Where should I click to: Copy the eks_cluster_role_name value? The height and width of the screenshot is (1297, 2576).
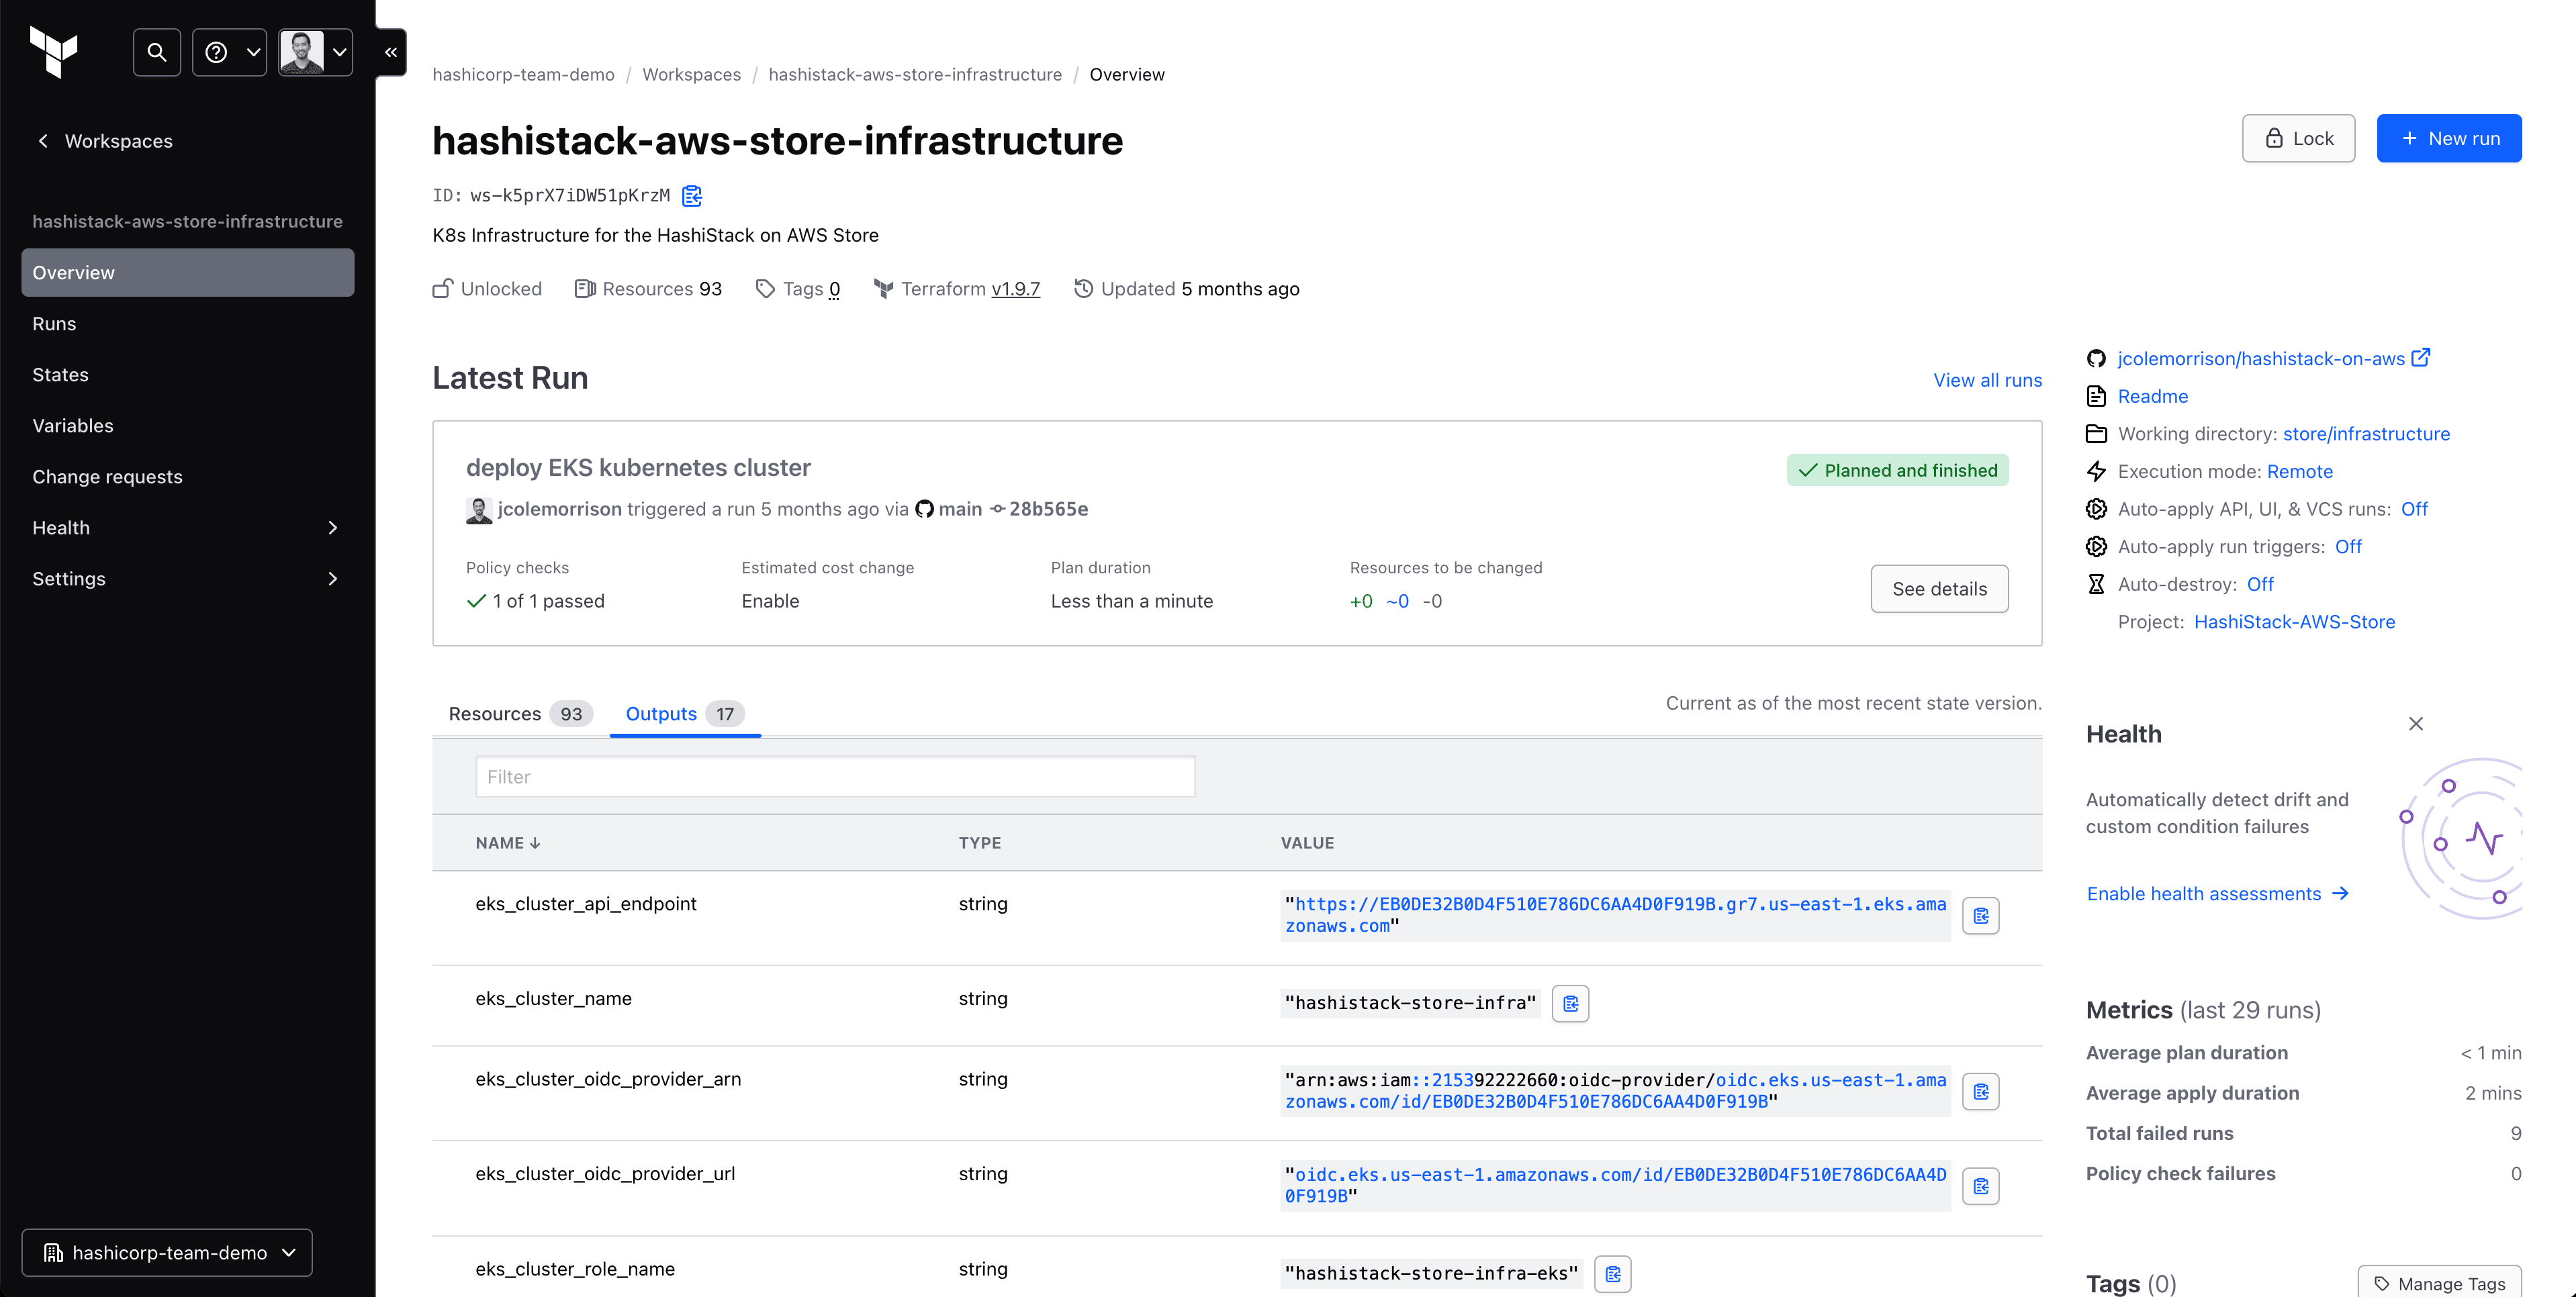pyautogui.click(x=1612, y=1273)
